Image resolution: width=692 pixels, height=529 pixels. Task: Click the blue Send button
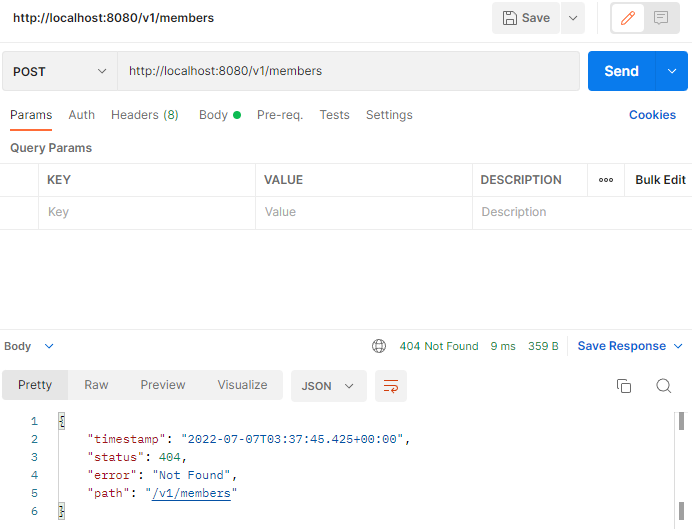point(621,71)
